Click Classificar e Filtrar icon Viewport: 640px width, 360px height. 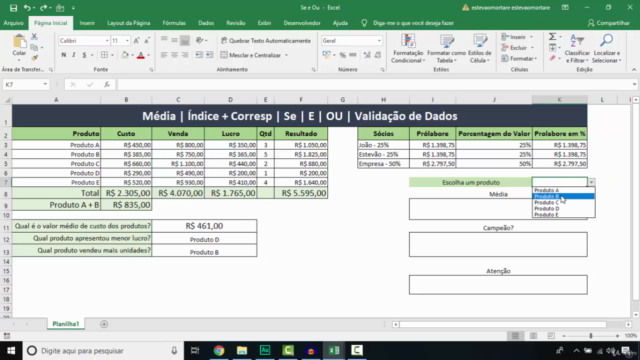[577, 49]
